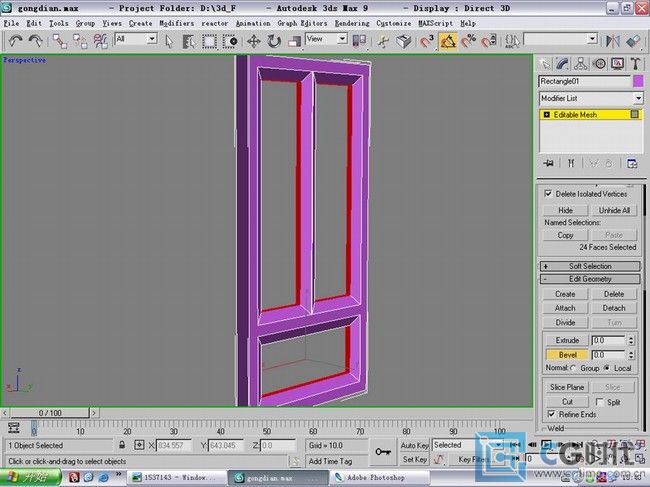
Task: Click the Undo arrow icon
Action: 16,41
